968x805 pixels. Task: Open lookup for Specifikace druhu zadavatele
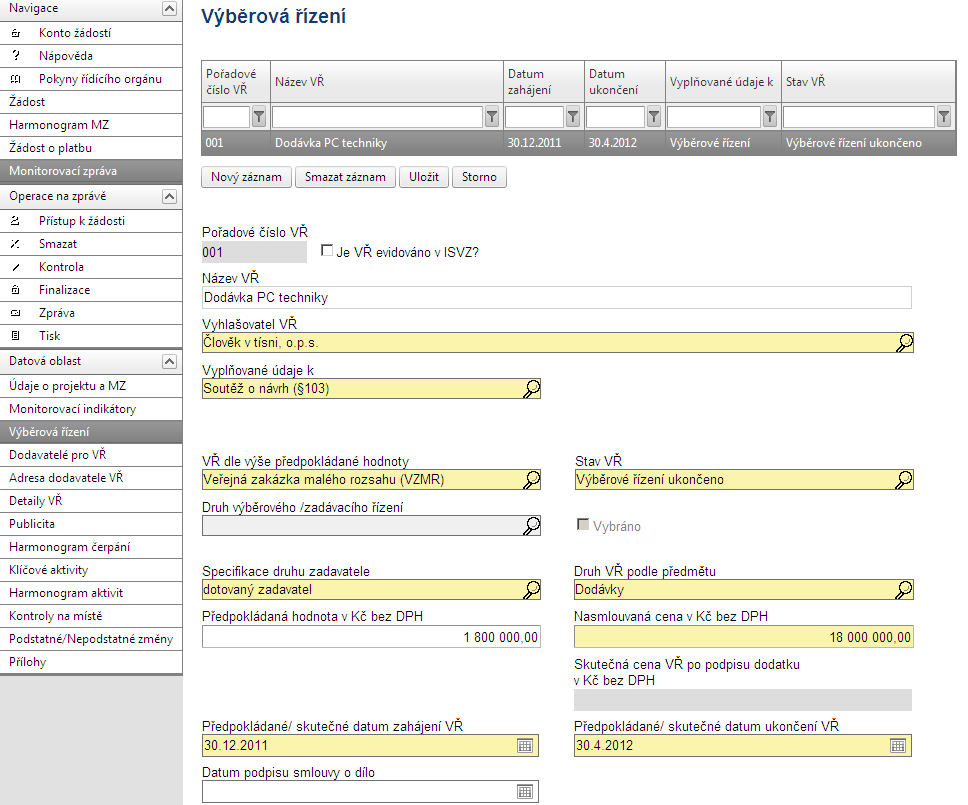pos(532,590)
